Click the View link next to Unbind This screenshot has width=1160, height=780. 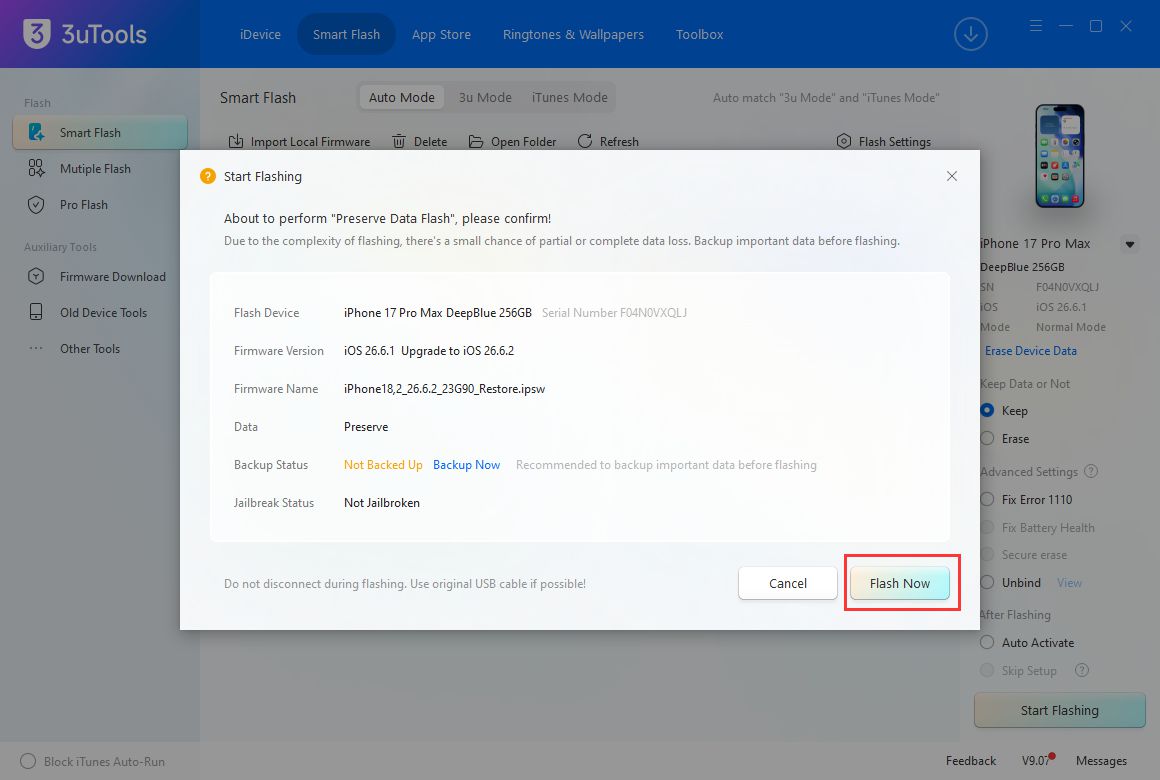tap(1069, 582)
